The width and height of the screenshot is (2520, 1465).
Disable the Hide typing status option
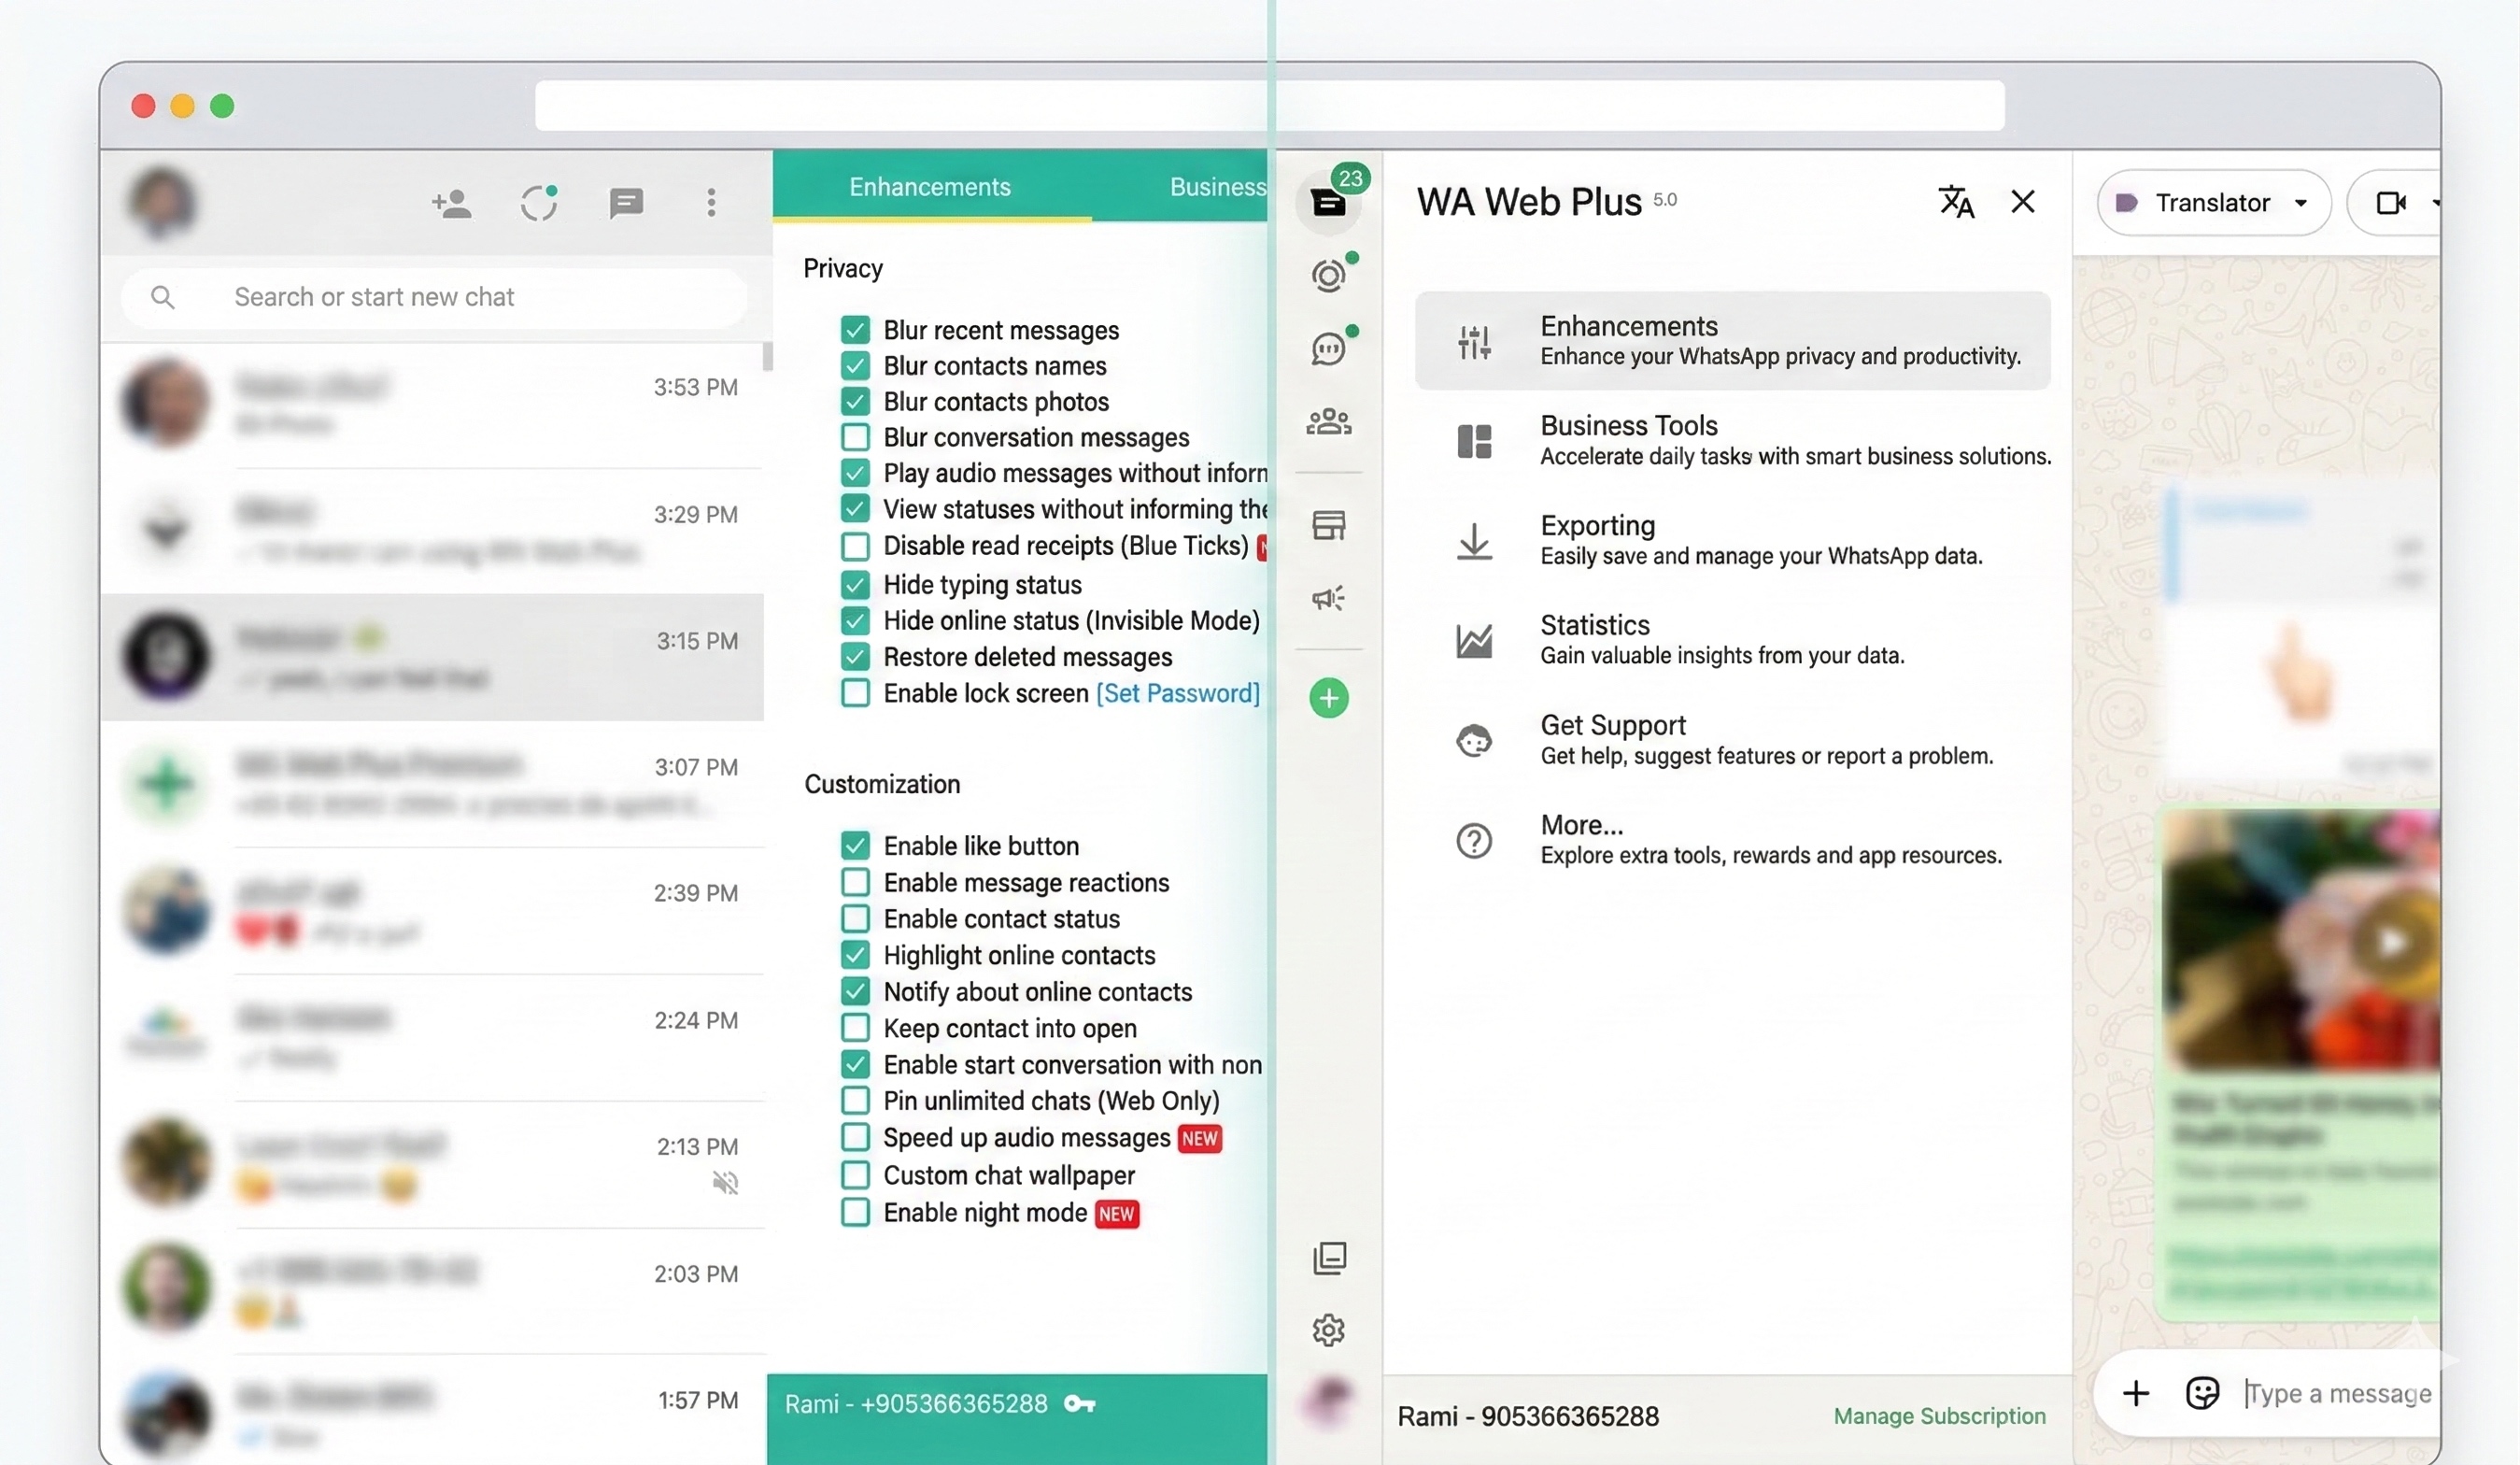[x=855, y=584]
